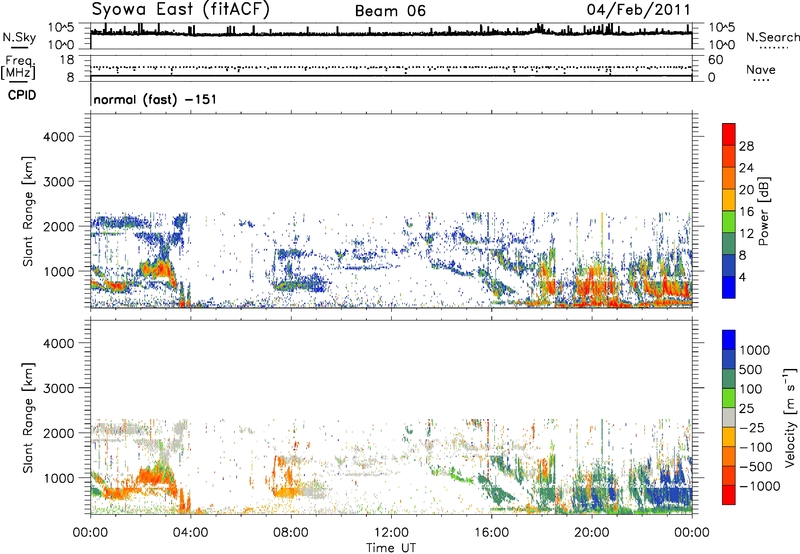Click the '08:00' time axis tick label
The image size is (800, 554).
pyautogui.click(x=291, y=533)
